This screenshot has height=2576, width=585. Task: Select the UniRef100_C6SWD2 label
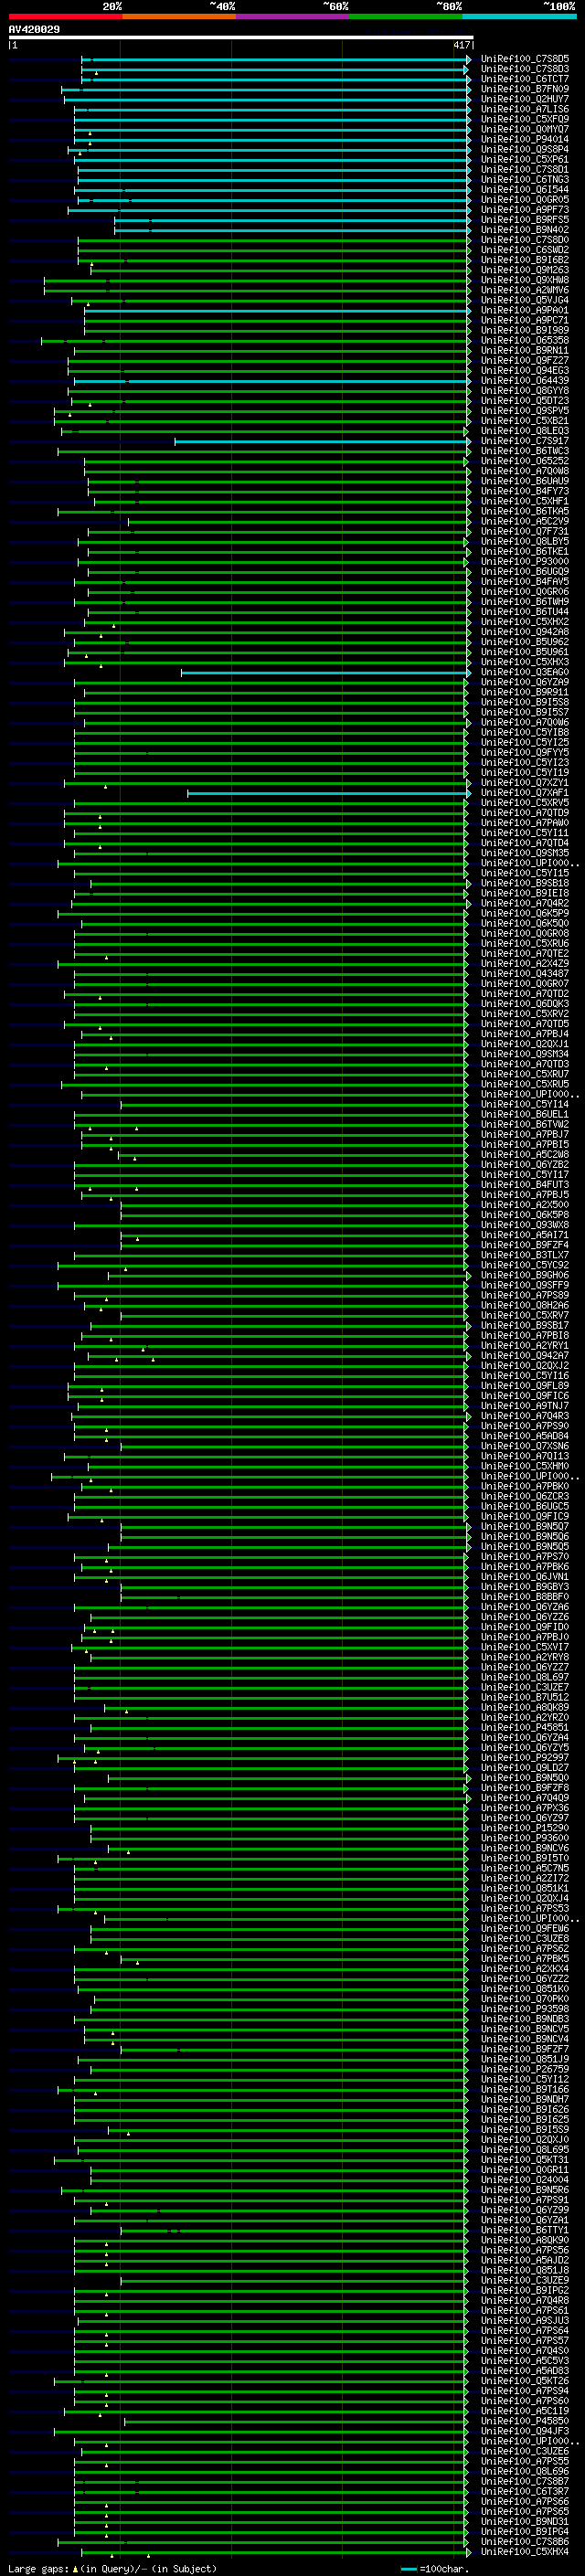[x=525, y=250]
